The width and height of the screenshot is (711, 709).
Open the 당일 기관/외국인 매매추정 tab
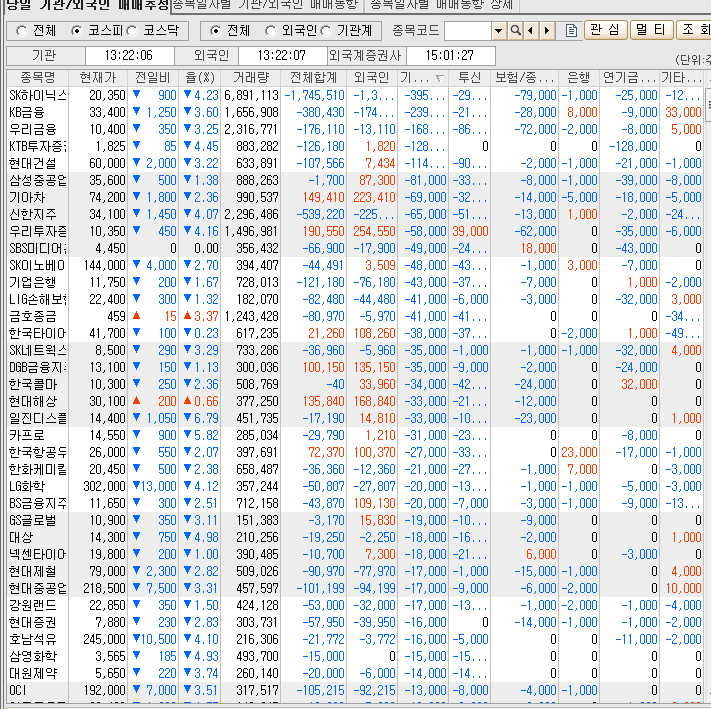(x=87, y=5)
